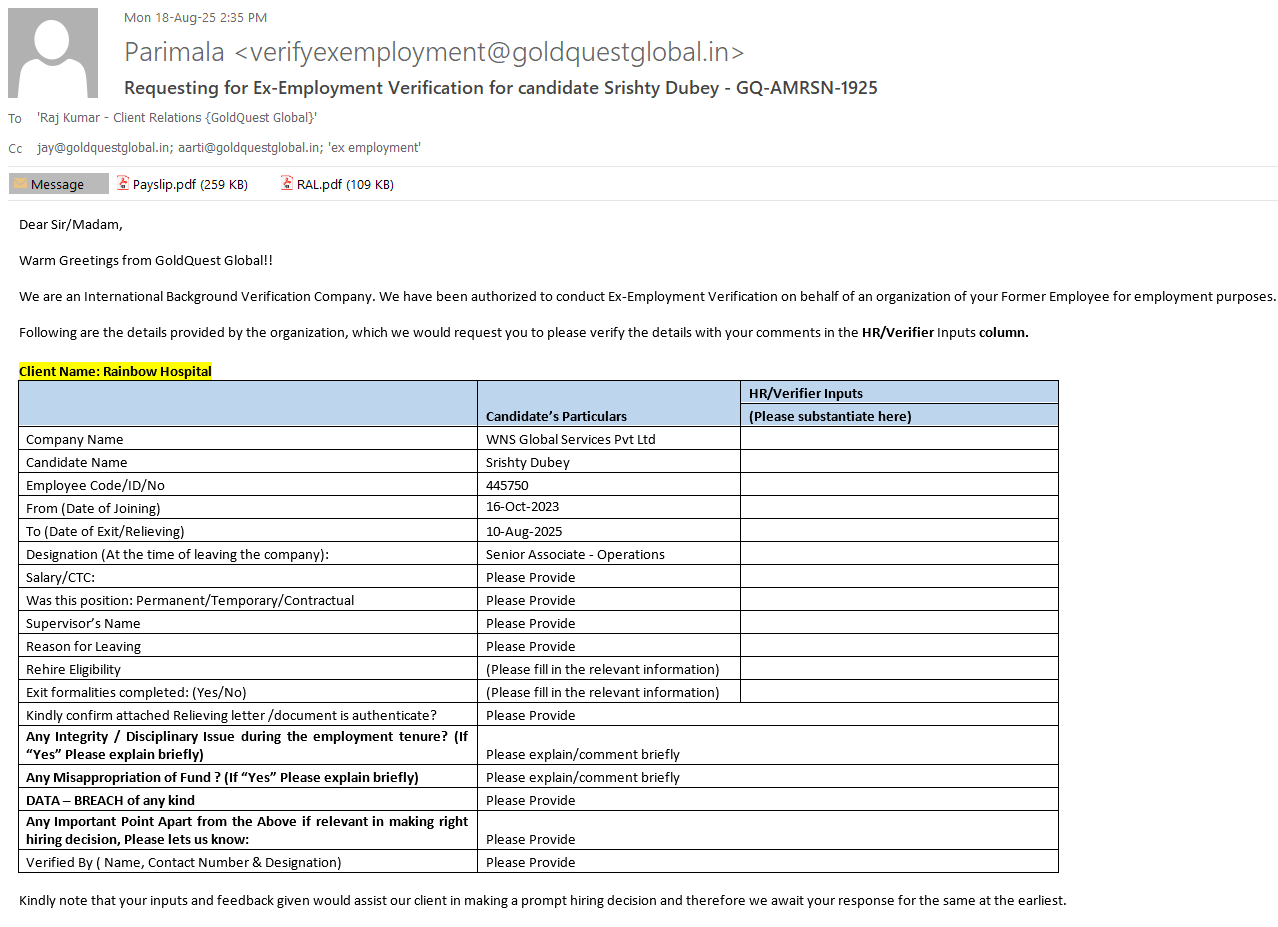Viewport: 1278px width, 927px height.
Task: Click the date Mon 18-Aug-25 2:35 PM
Action: click(195, 18)
